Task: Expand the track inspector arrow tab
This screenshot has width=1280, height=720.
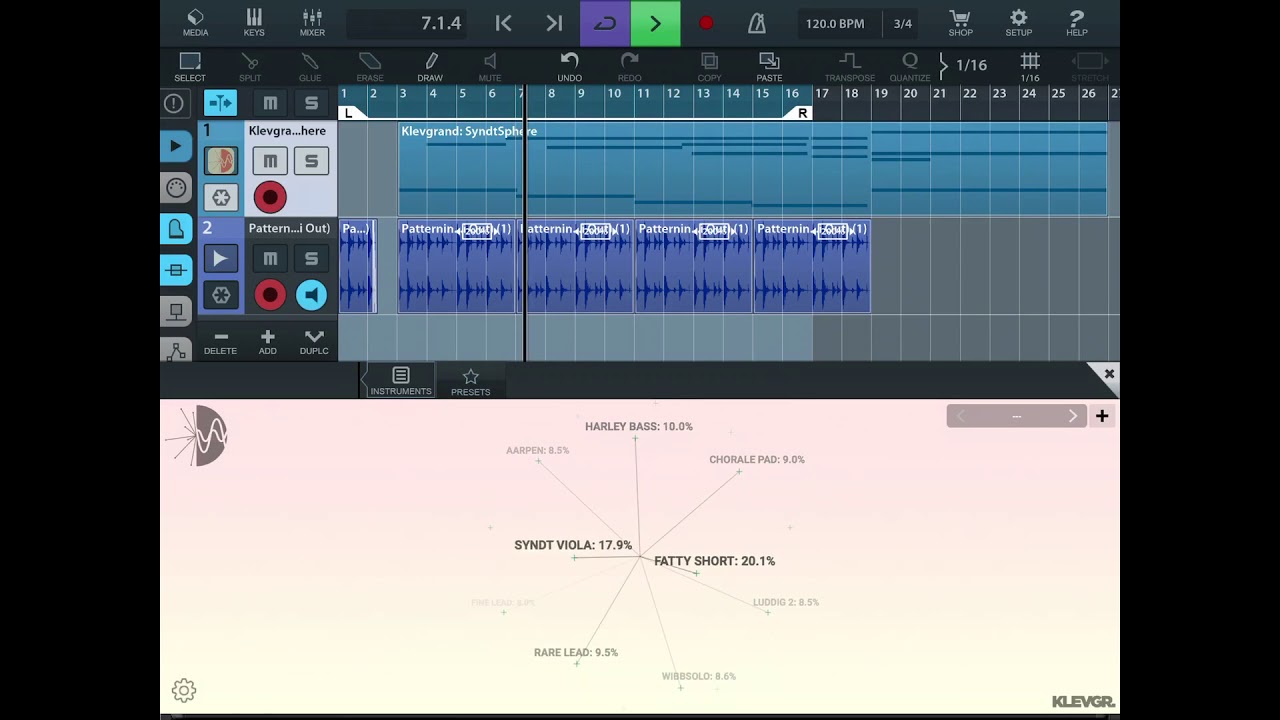Action: (176, 146)
